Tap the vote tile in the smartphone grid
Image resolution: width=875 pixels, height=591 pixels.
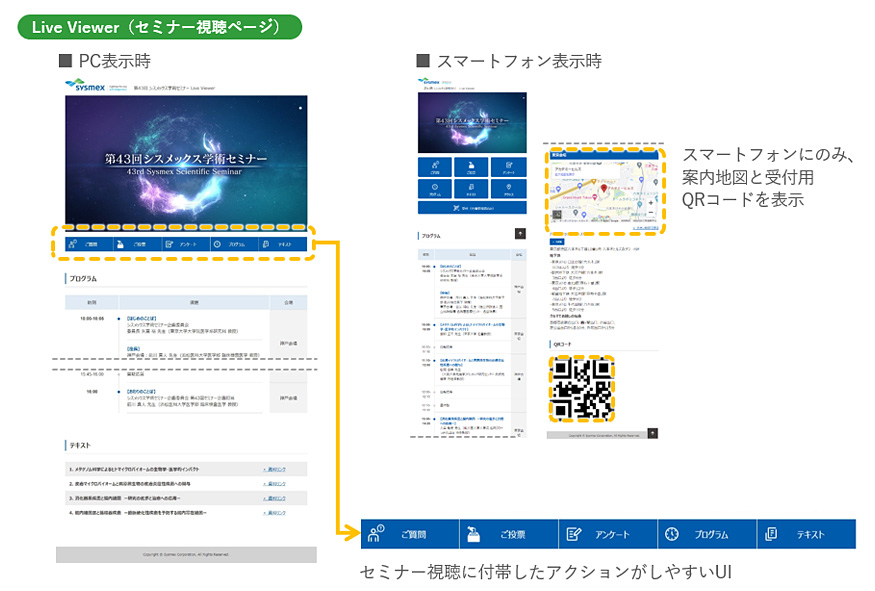click(x=472, y=167)
